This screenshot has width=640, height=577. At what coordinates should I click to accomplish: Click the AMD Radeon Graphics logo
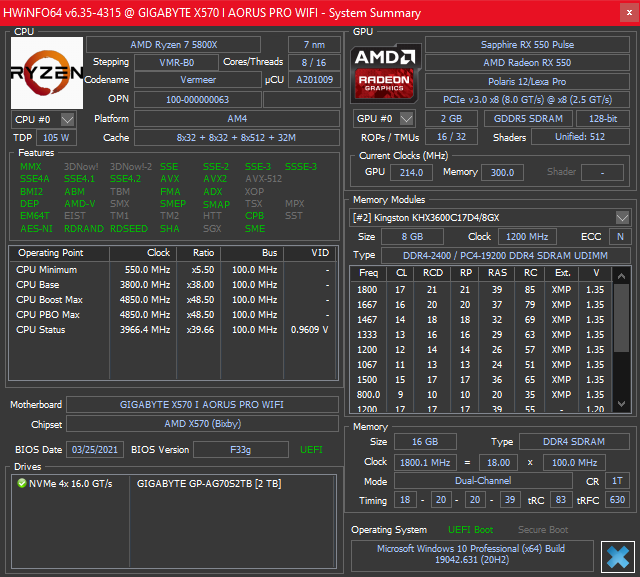385,73
